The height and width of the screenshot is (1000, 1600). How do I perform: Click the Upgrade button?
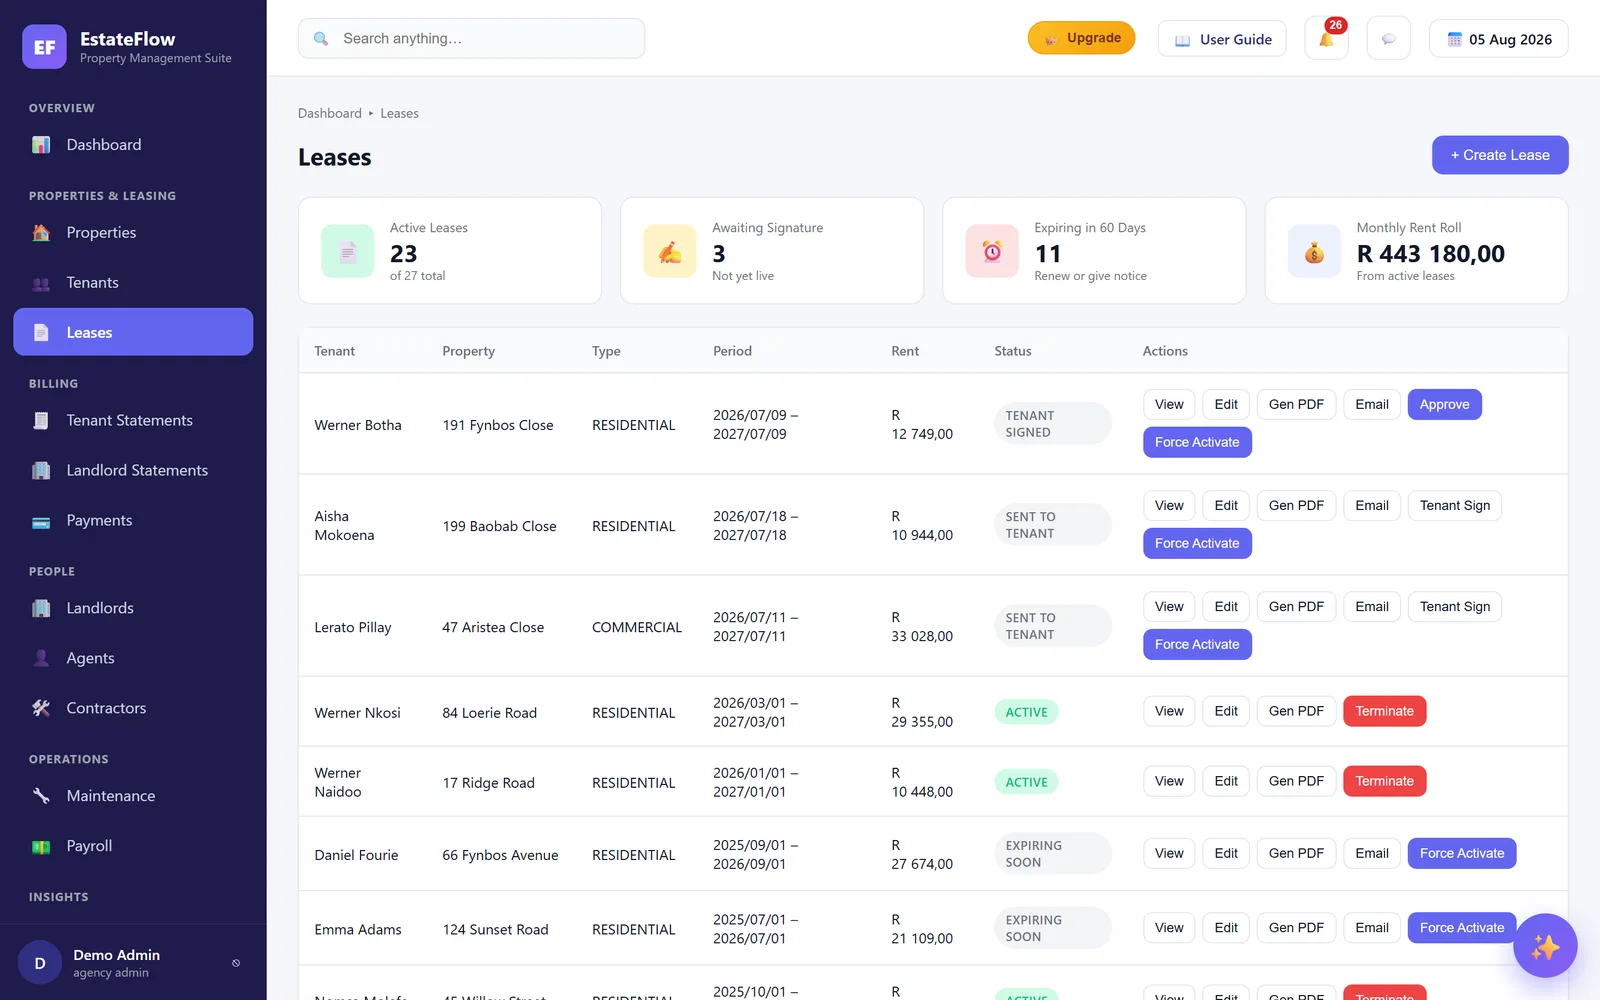(x=1081, y=38)
